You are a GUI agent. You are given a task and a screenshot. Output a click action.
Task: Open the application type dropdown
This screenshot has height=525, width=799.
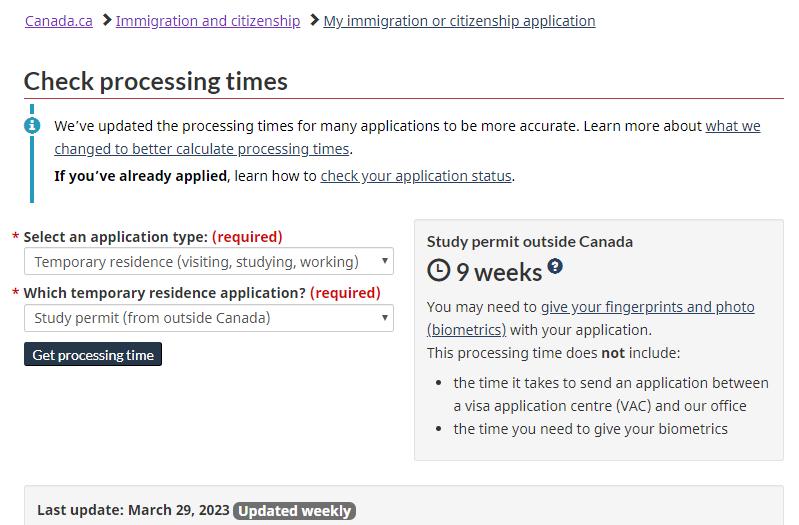click(208, 262)
